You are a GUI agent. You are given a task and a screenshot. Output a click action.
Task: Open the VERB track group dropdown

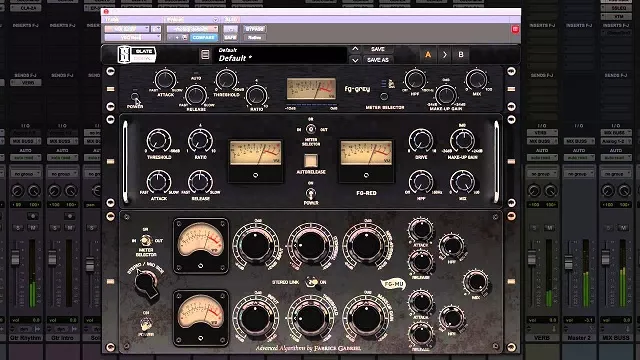click(x=542, y=174)
